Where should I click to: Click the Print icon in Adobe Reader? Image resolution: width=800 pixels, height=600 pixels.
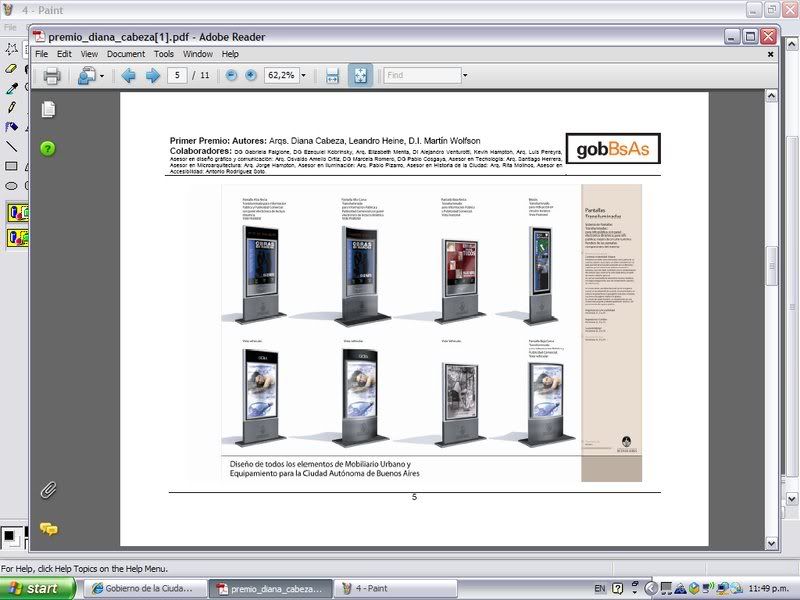tap(52, 76)
